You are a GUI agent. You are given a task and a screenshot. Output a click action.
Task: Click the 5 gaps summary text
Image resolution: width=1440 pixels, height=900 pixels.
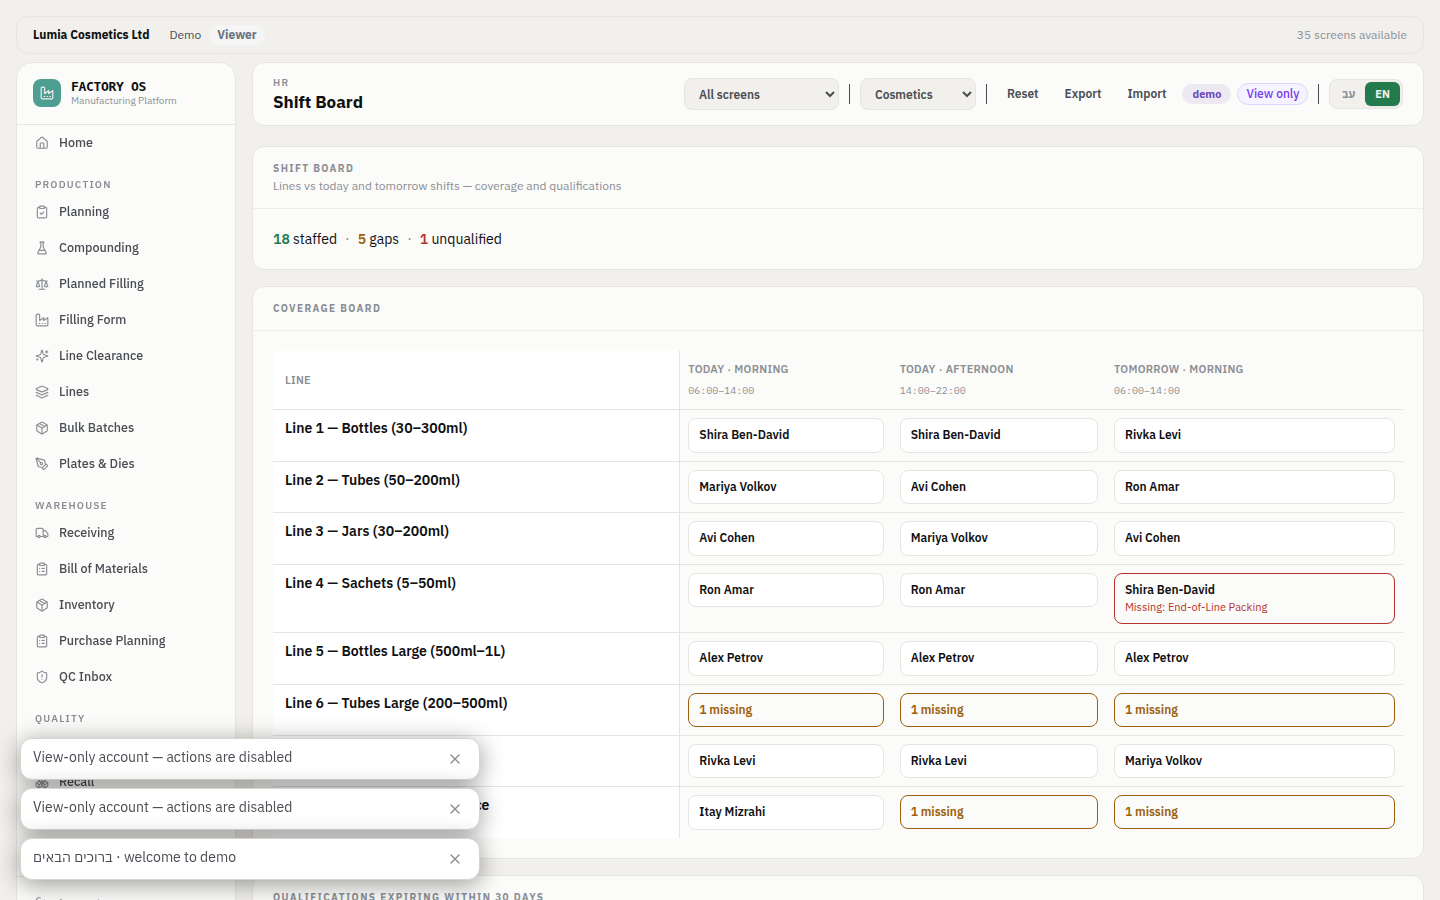[x=378, y=239]
